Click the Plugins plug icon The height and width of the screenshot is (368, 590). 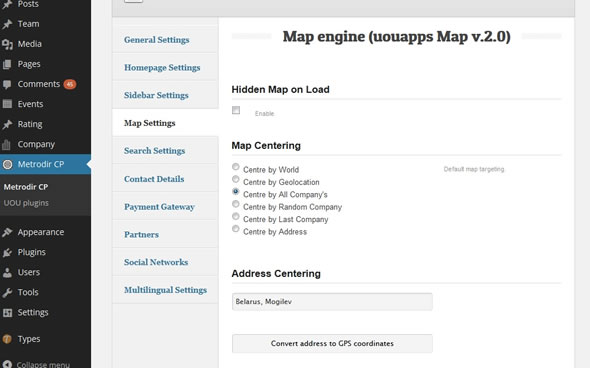click(x=7, y=252)
